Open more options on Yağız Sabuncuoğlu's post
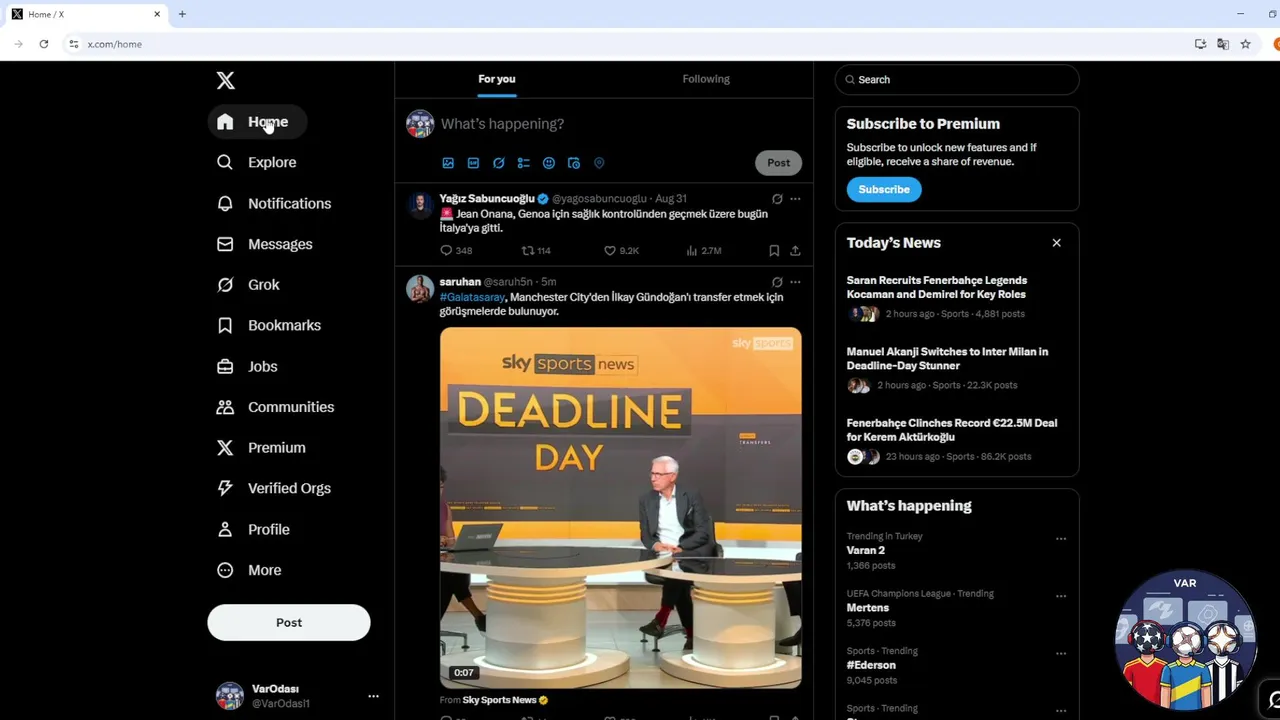Screen dimensions: 1280x720 tap(795, 199)
